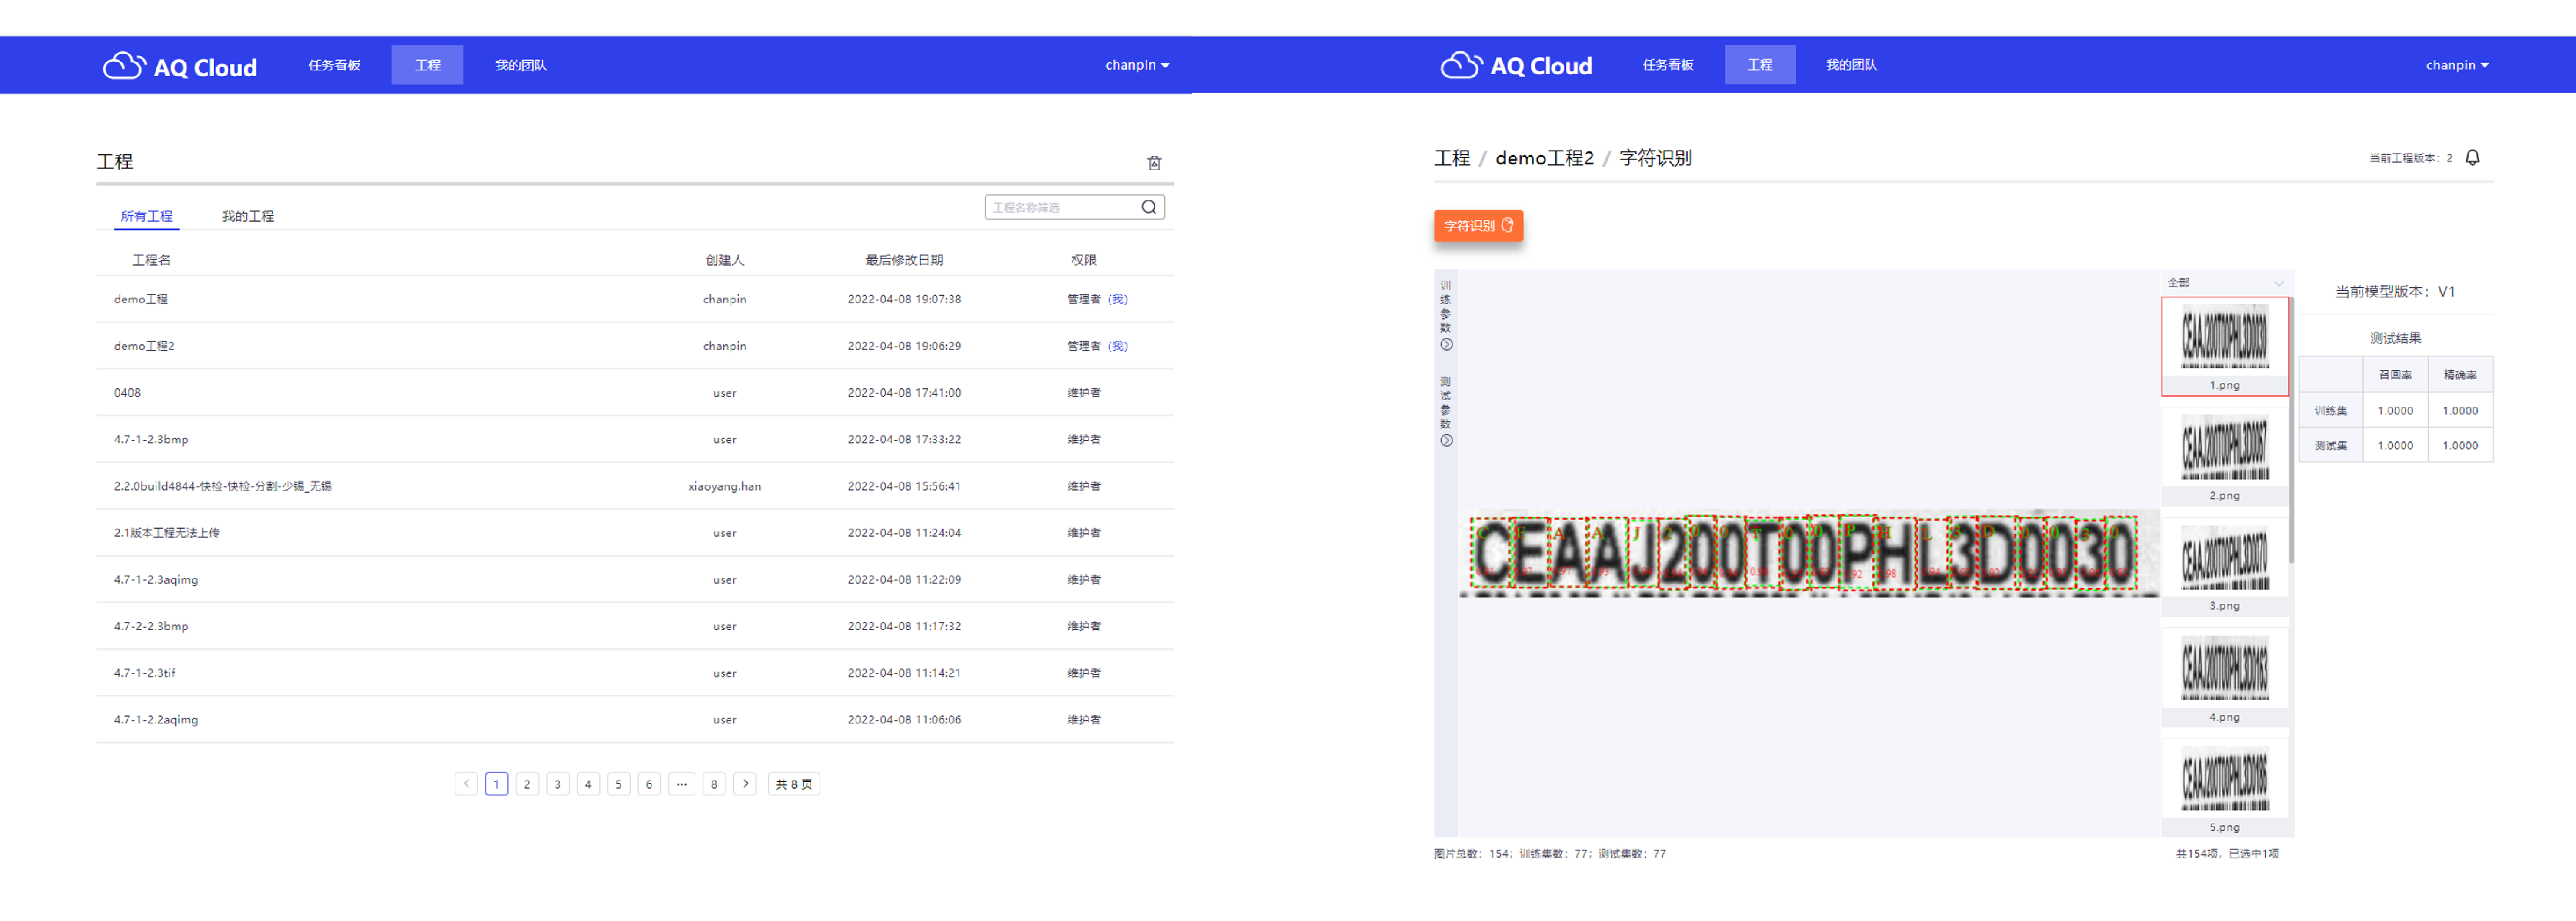Image resolution: width=2576 pixels, height=921 pixels.
Task: Click the trash icon in 工程 header
Action: pos(1153,163)
